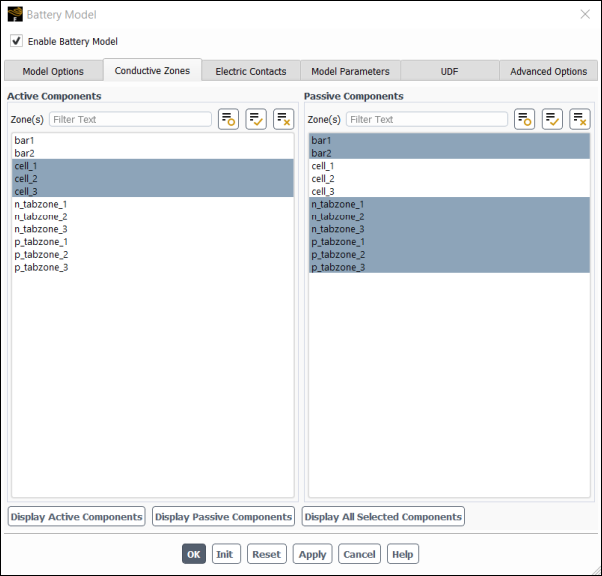This screenshot has height=576, width=602.
Task: Select all zones in Active Components list
Action: click(256, 120)
